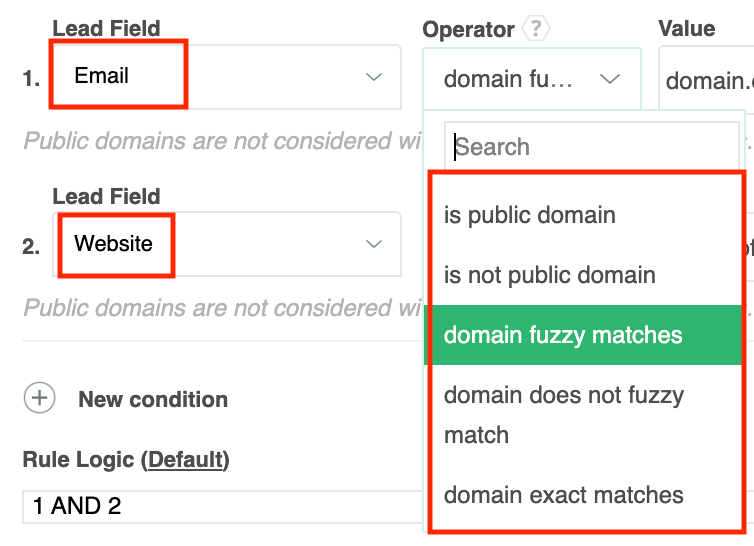754x546 pixels.
Task: Click the Operator column label
Action: pos(468,29)
